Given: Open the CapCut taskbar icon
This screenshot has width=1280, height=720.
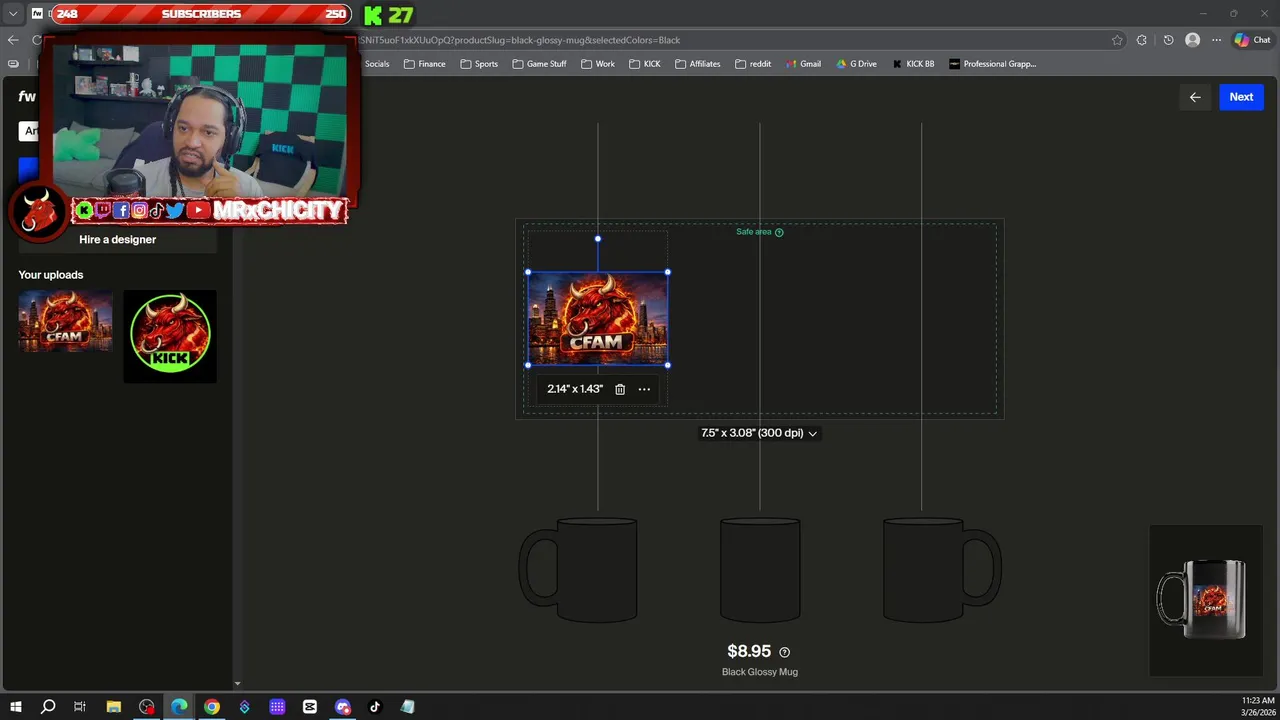Looking at the screenshot, I should (x=310, y=707).
